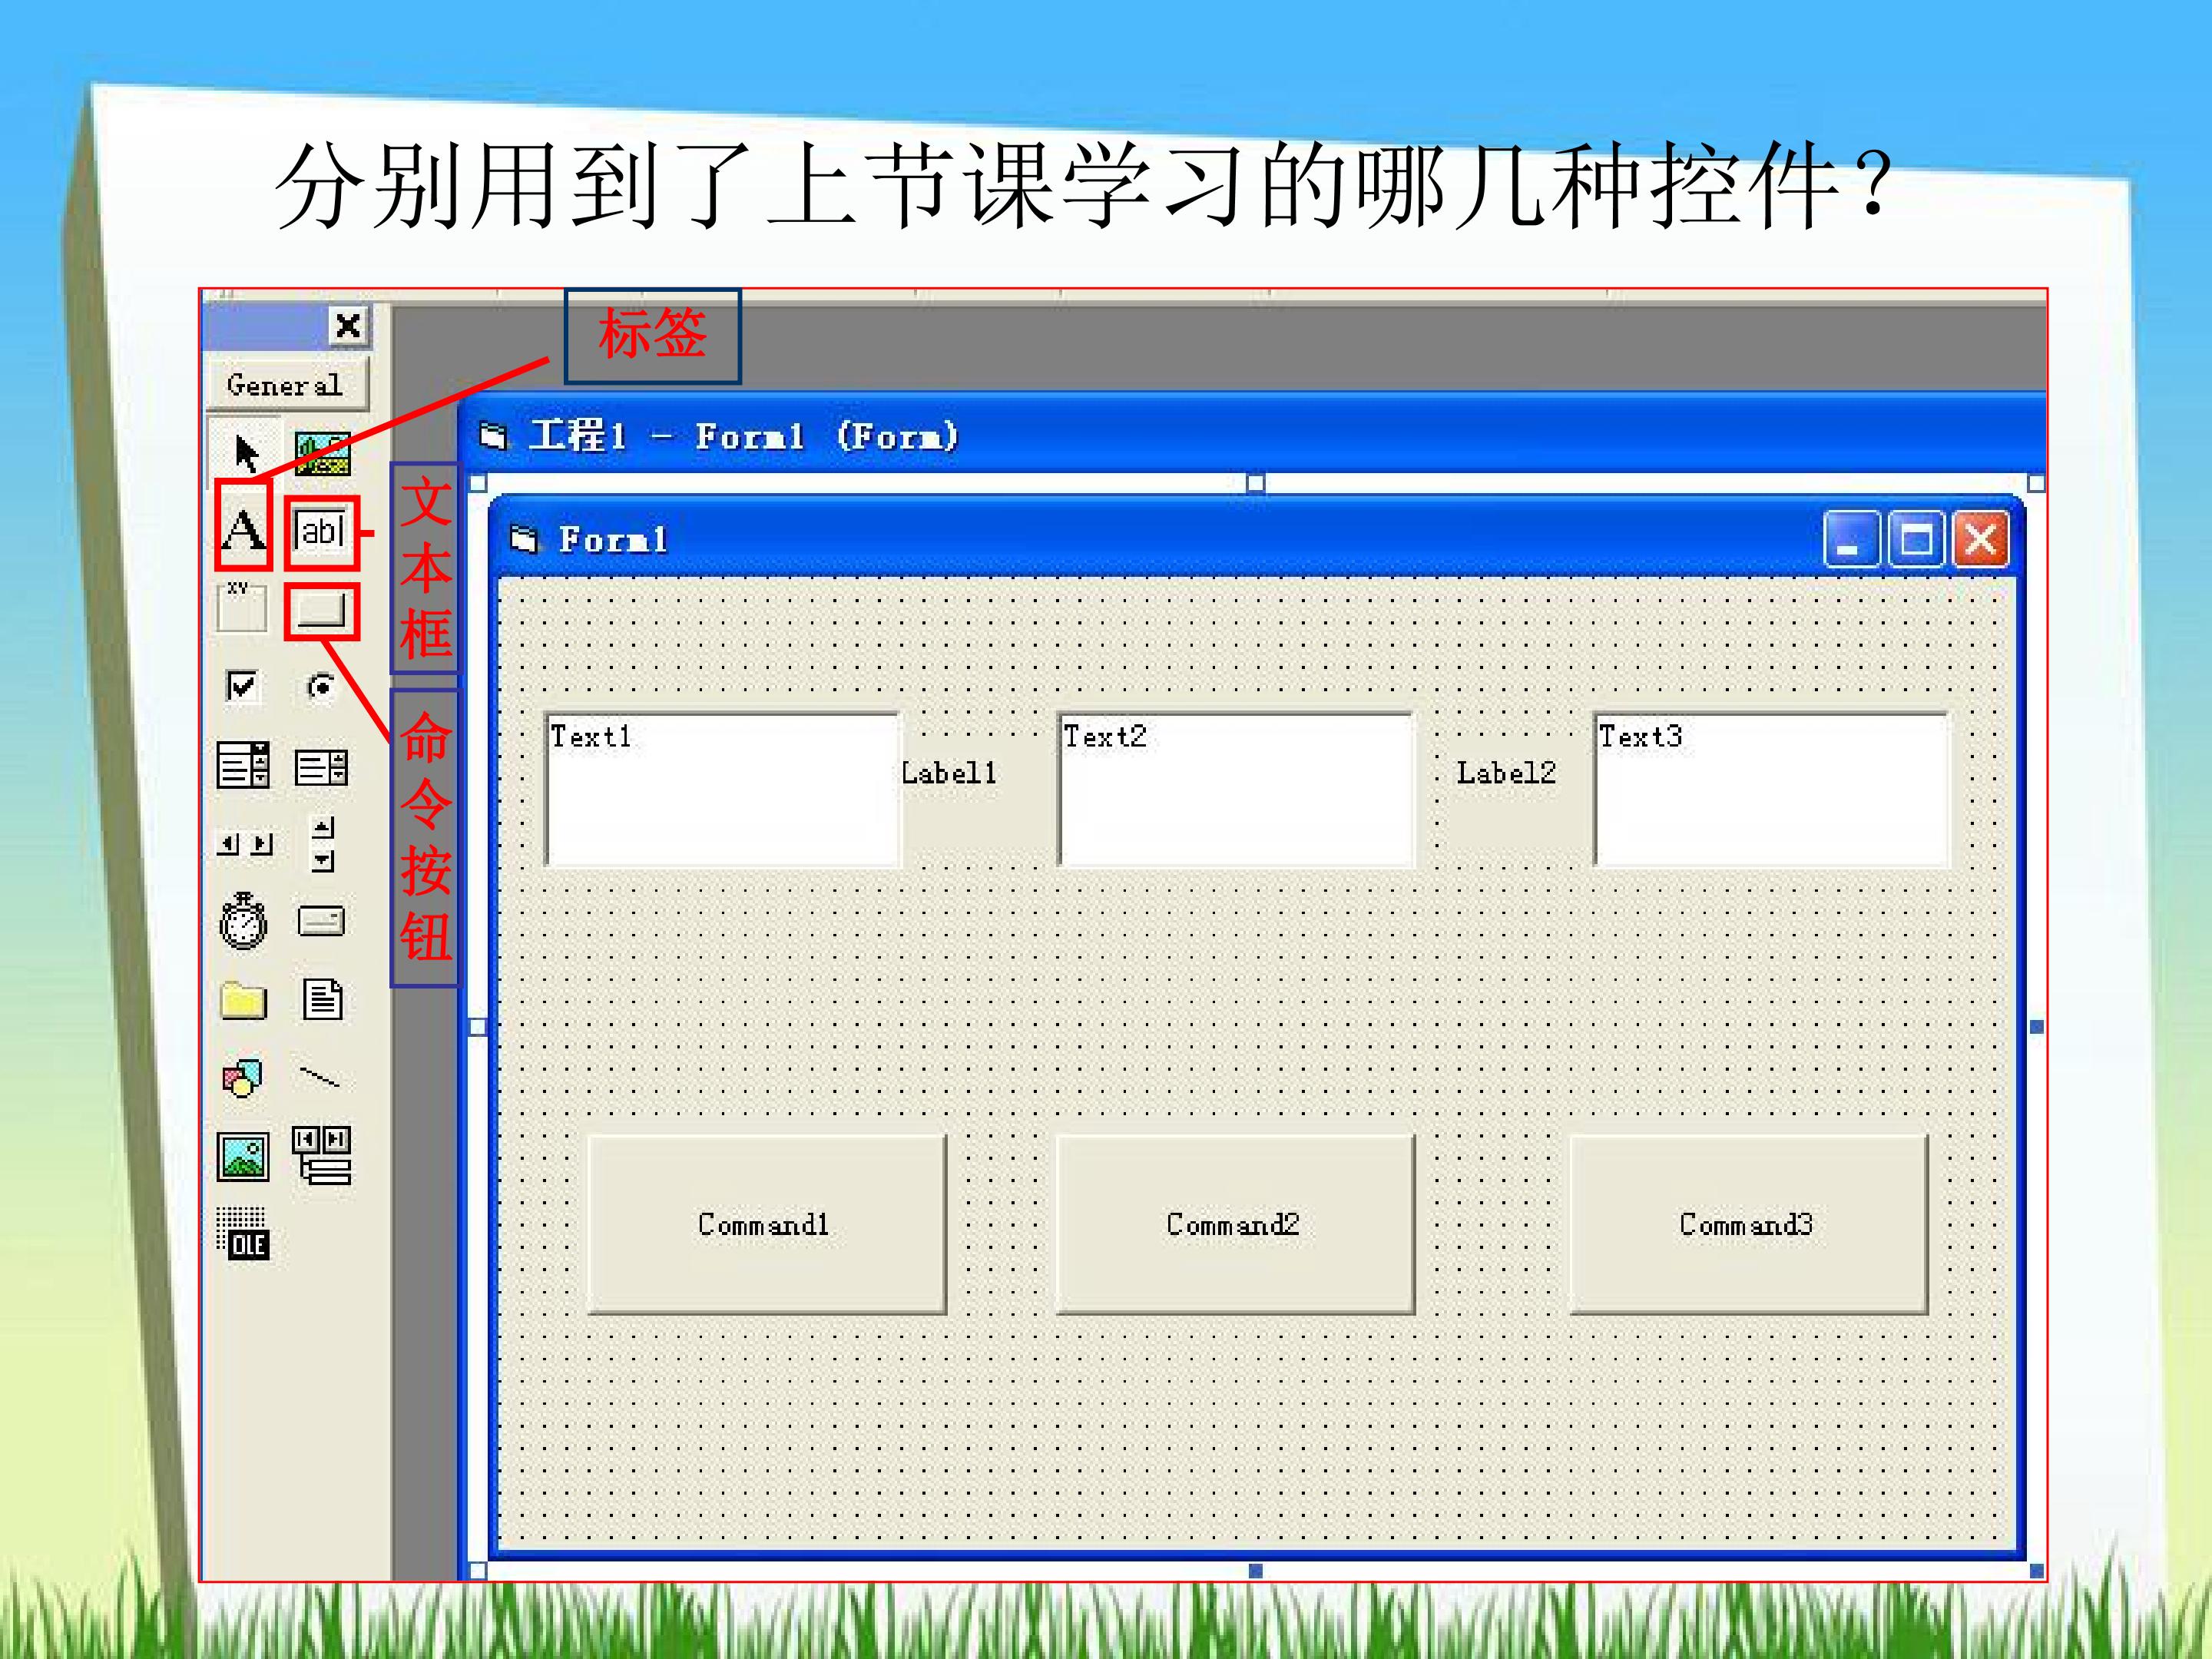Select the Timer tool
2212x1659 pixels.
pos(243,921)
